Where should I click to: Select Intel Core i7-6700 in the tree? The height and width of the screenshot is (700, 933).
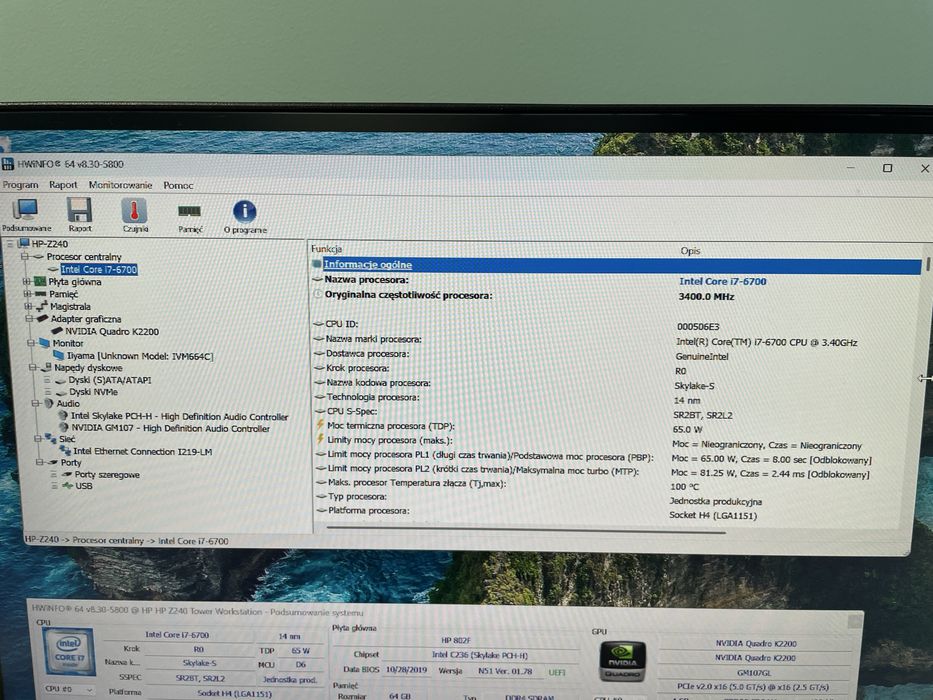[x=99, y=269]
